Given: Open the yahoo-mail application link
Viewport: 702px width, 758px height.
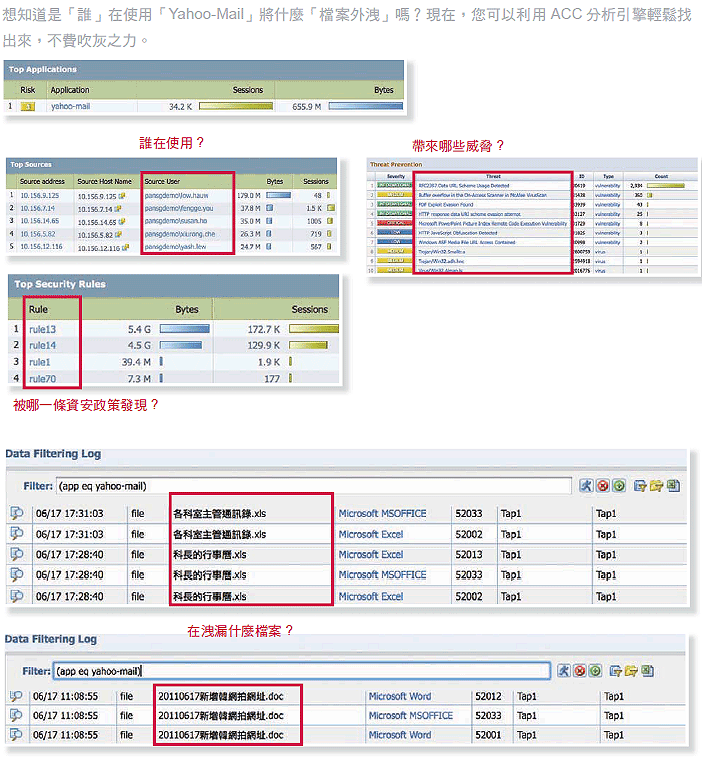Looking at the screenshot, I should (x=70, y=105).
